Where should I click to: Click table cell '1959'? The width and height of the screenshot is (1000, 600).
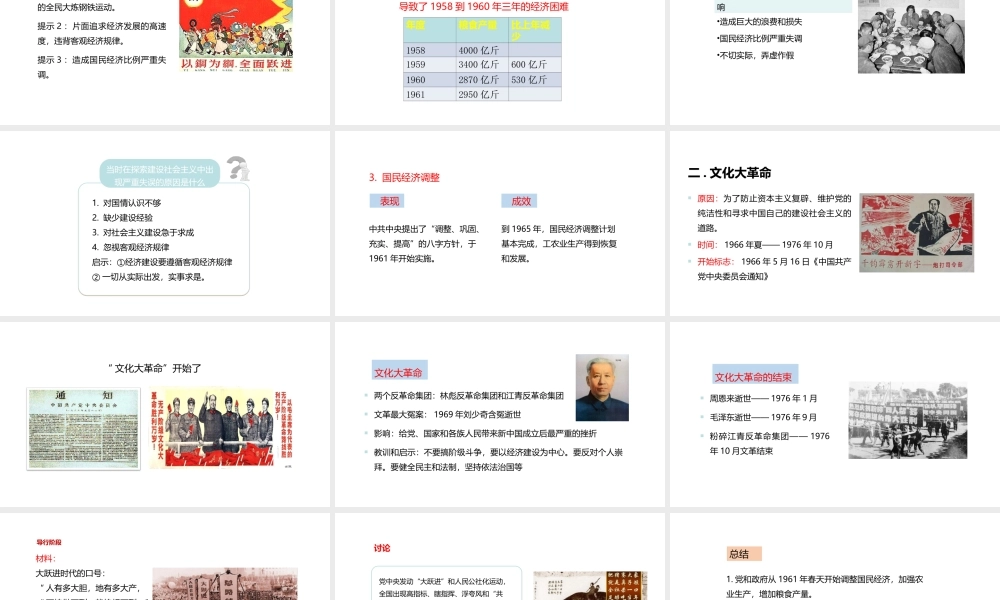tap(430, 64)
